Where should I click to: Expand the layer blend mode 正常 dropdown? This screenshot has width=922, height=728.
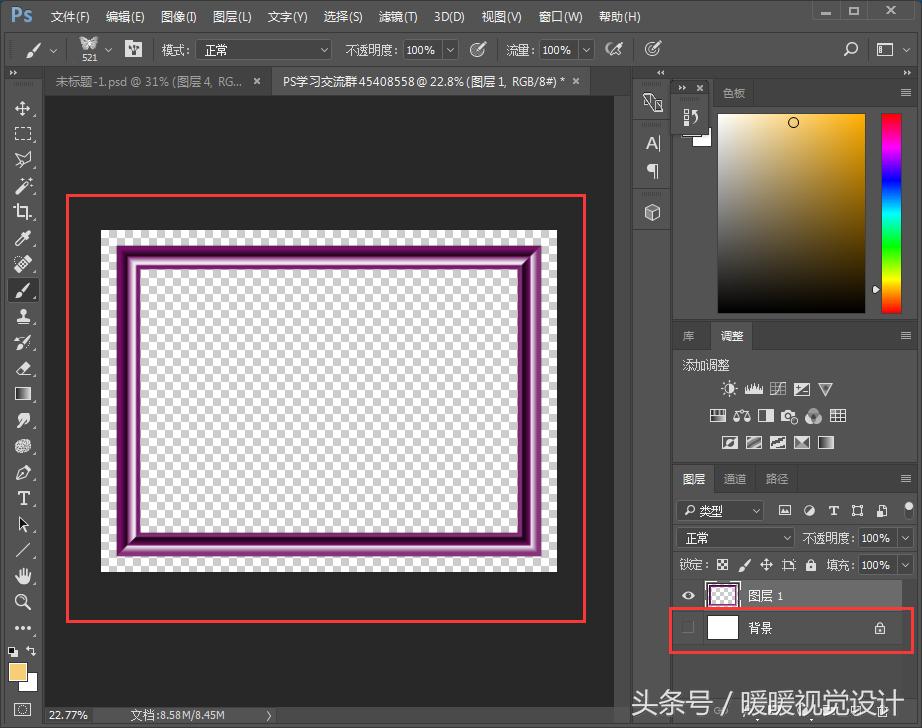tap(735, 538)
